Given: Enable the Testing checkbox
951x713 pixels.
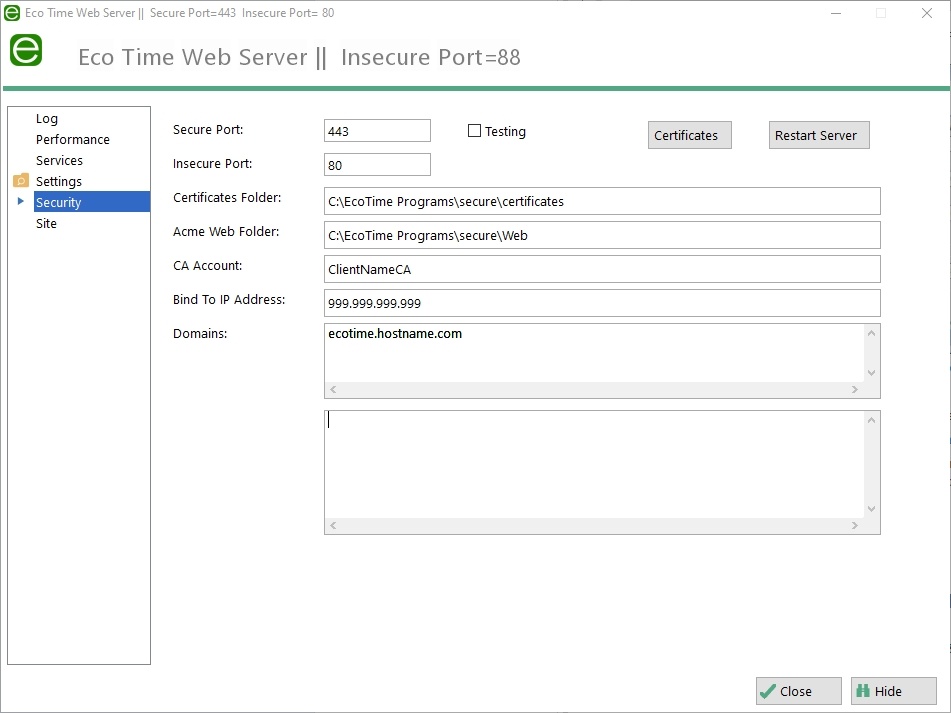Looking at the screenshot, I should click(474, 131).
